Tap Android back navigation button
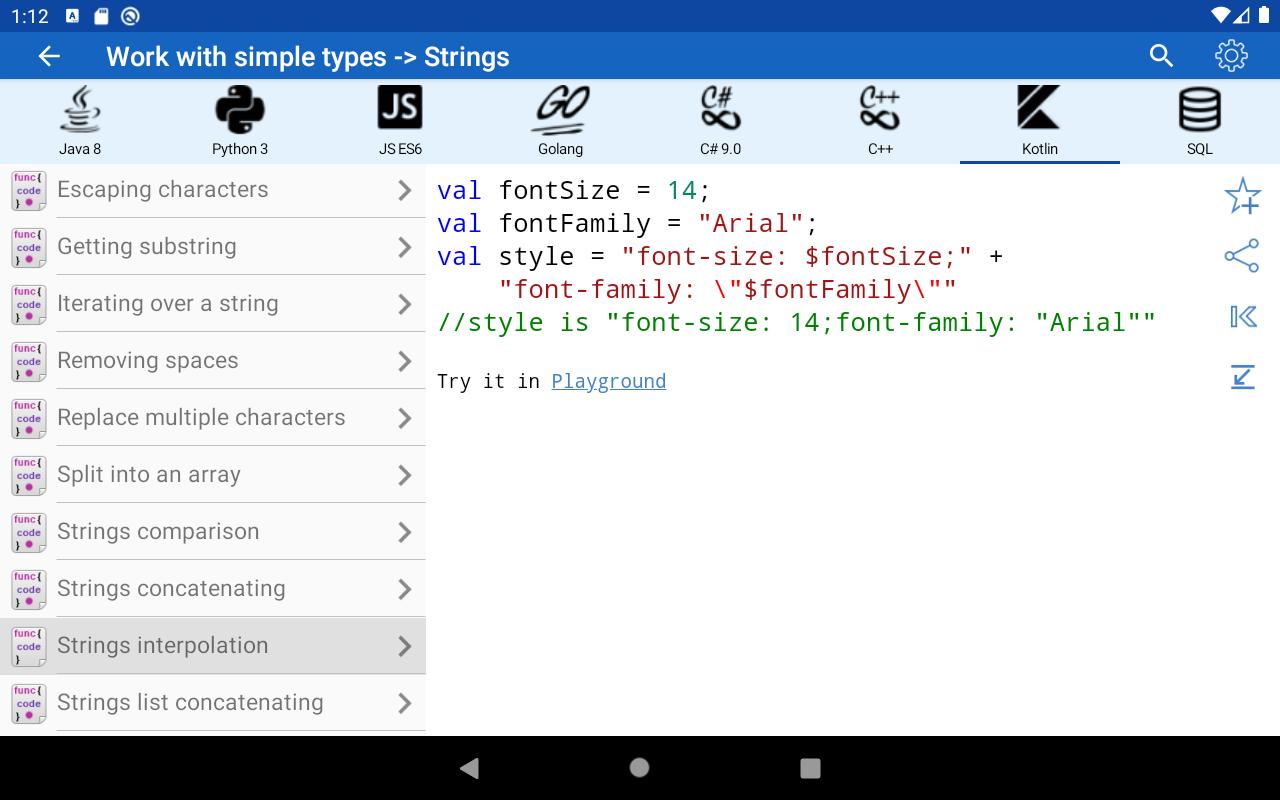 [x=469, y=768]
